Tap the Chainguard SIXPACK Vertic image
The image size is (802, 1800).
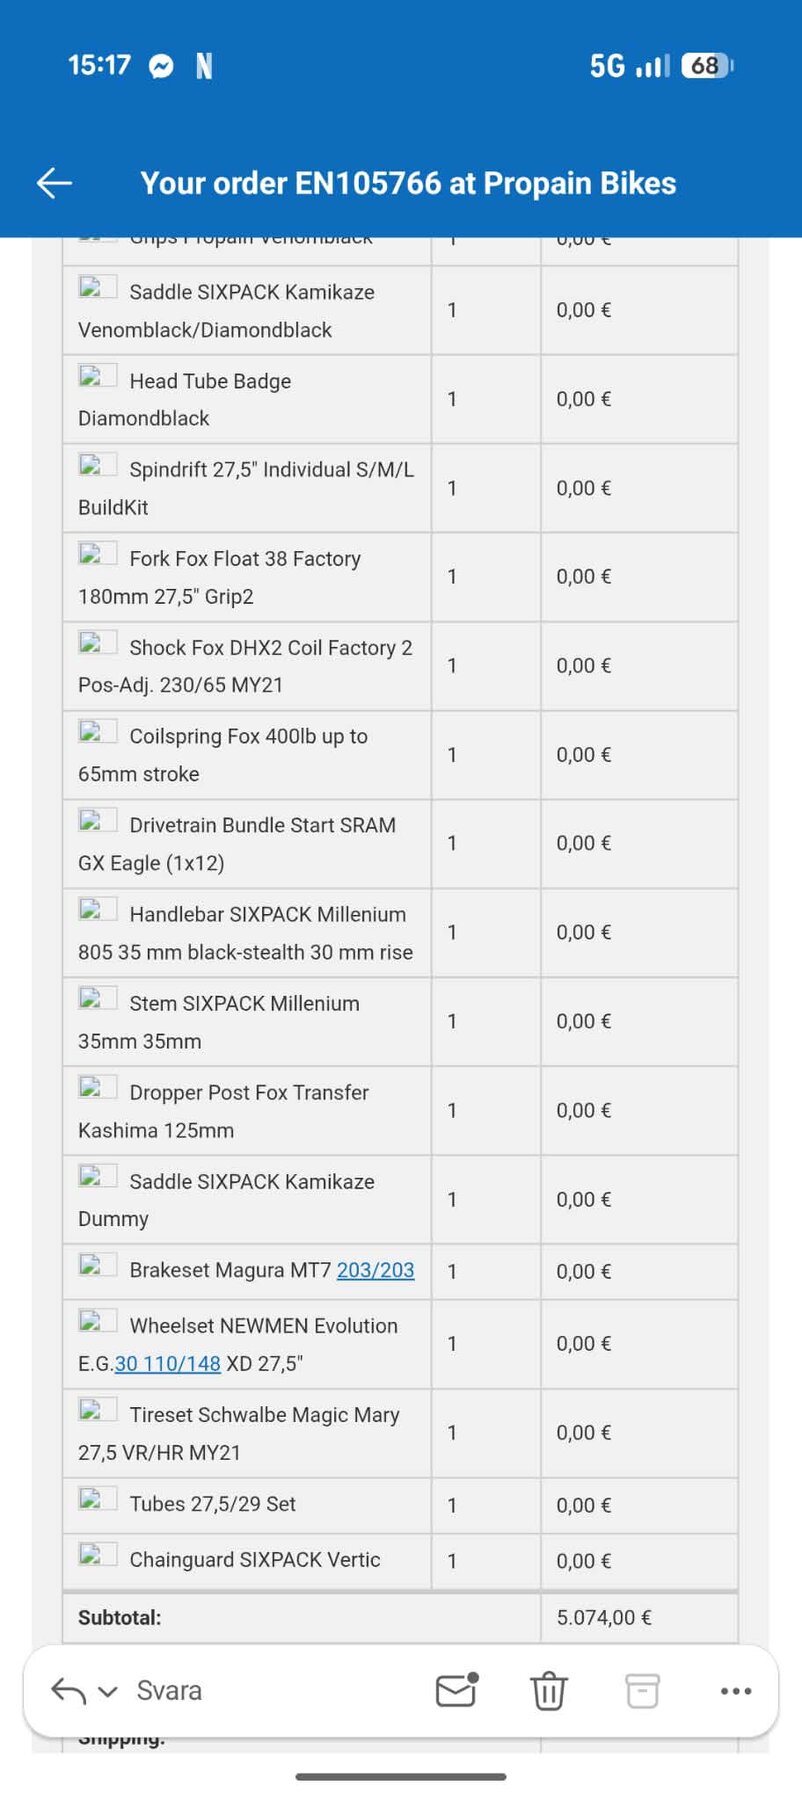98,1555
